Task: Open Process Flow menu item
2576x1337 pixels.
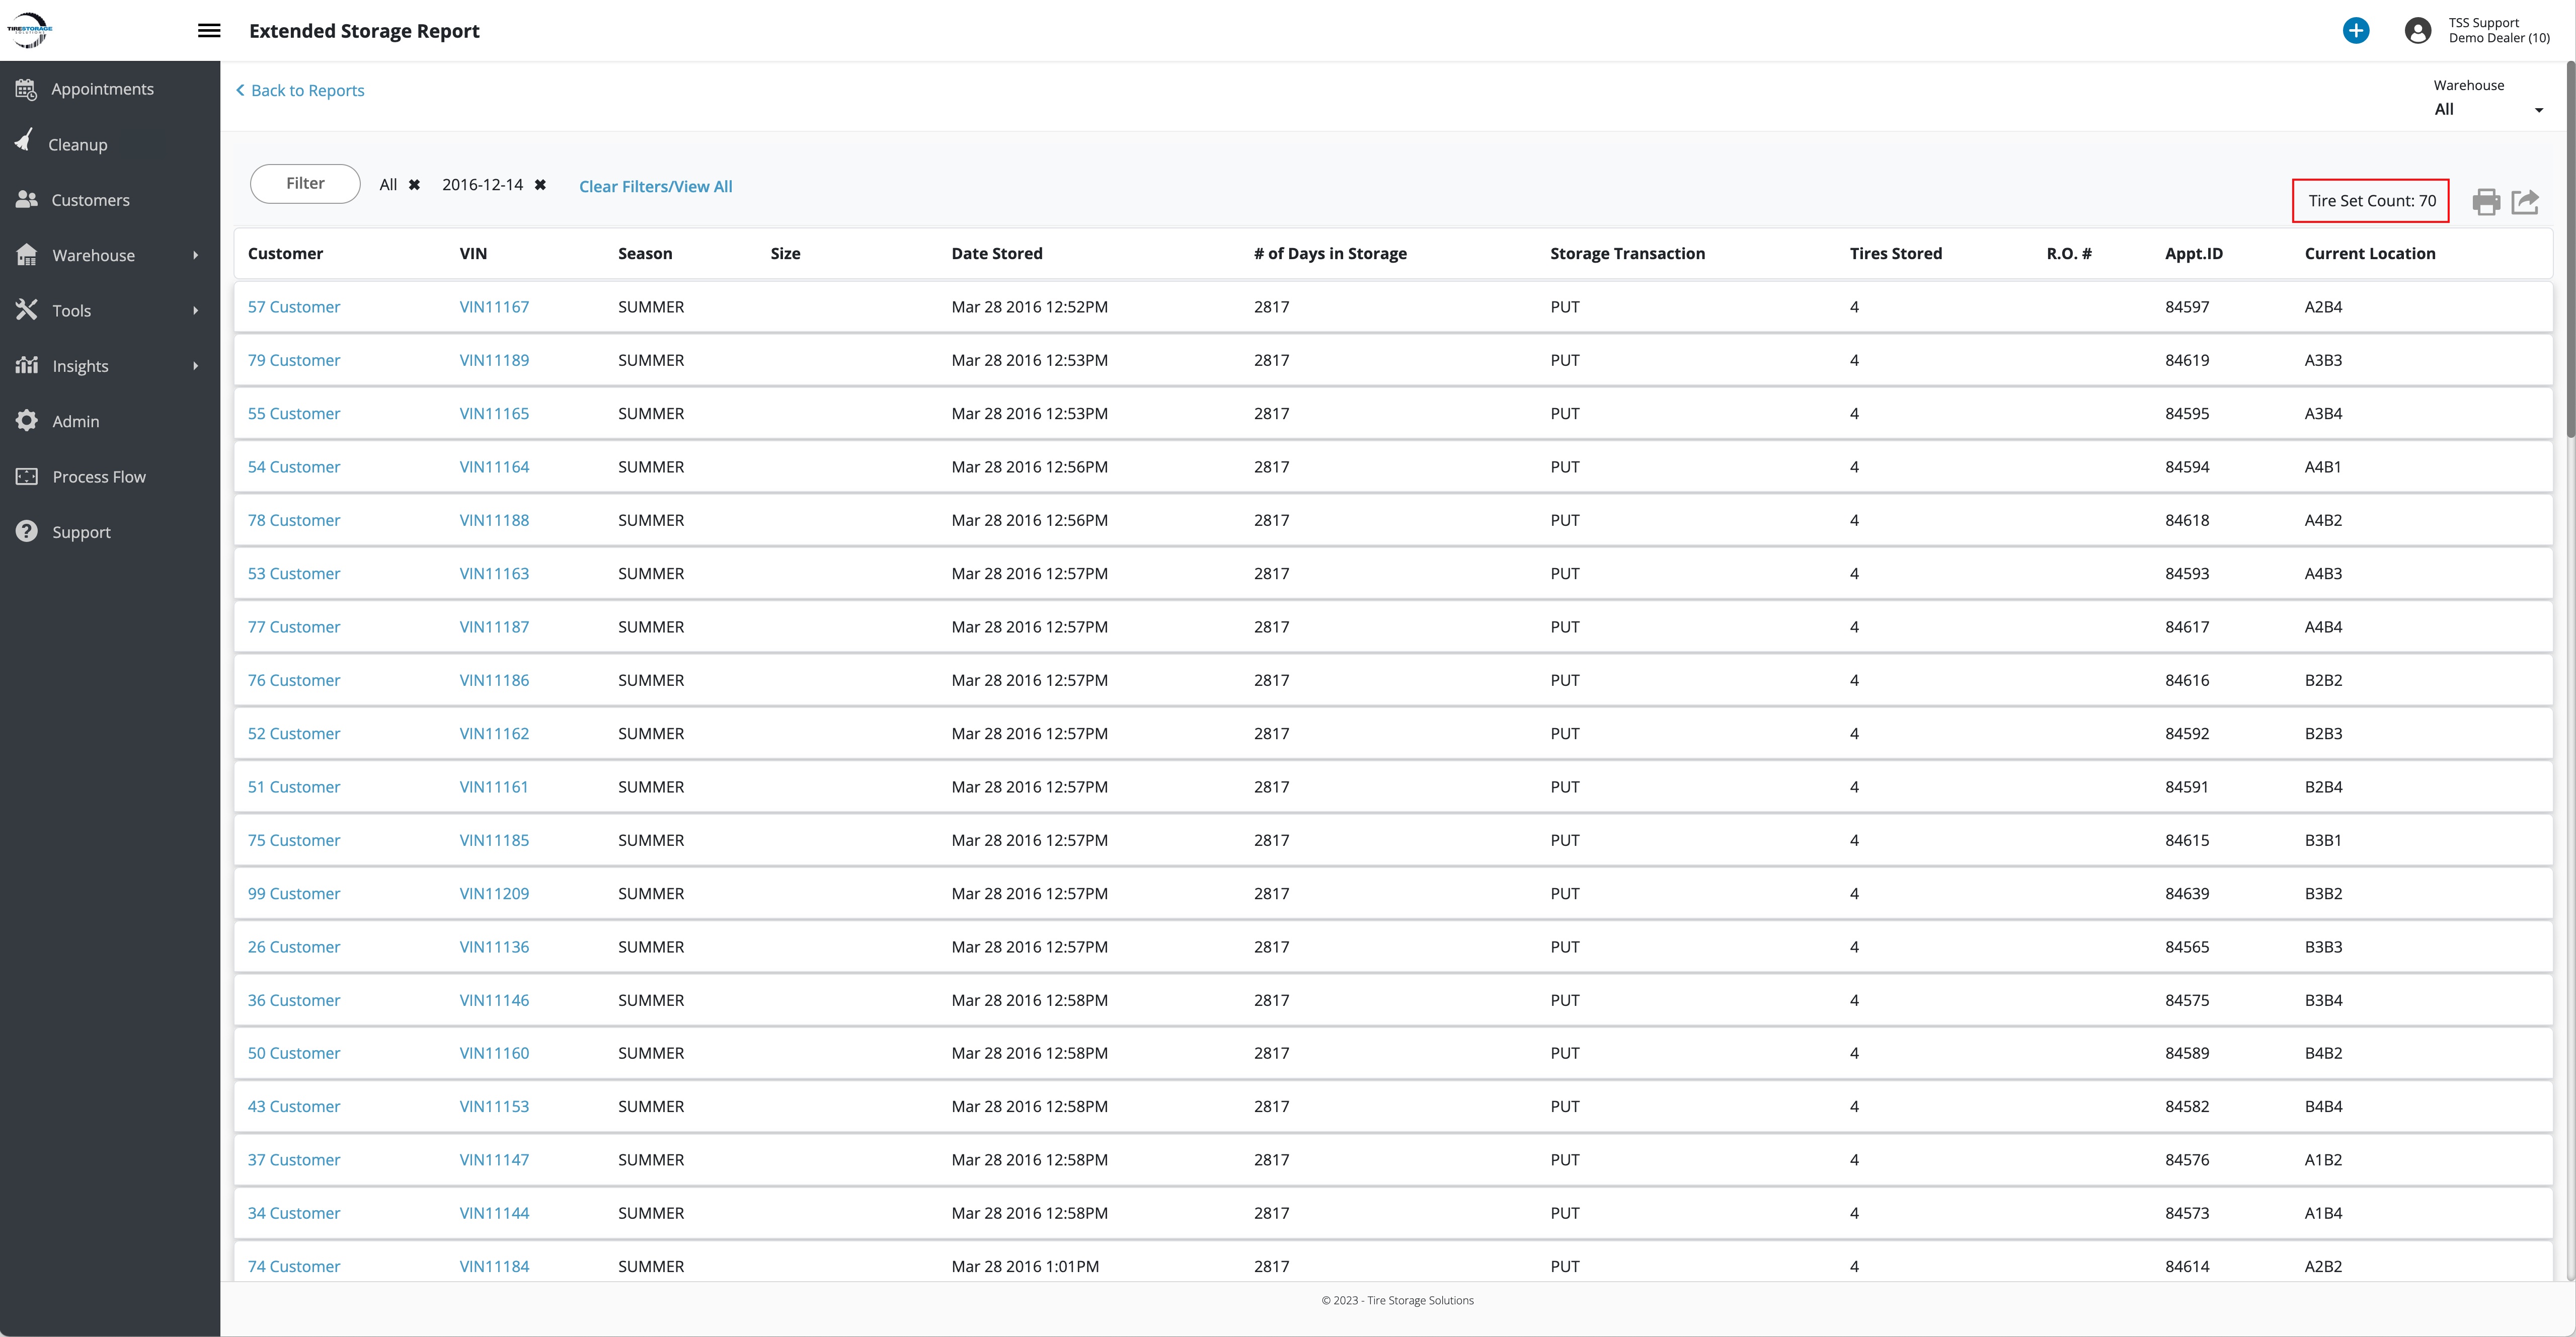Action: [99, 477]
